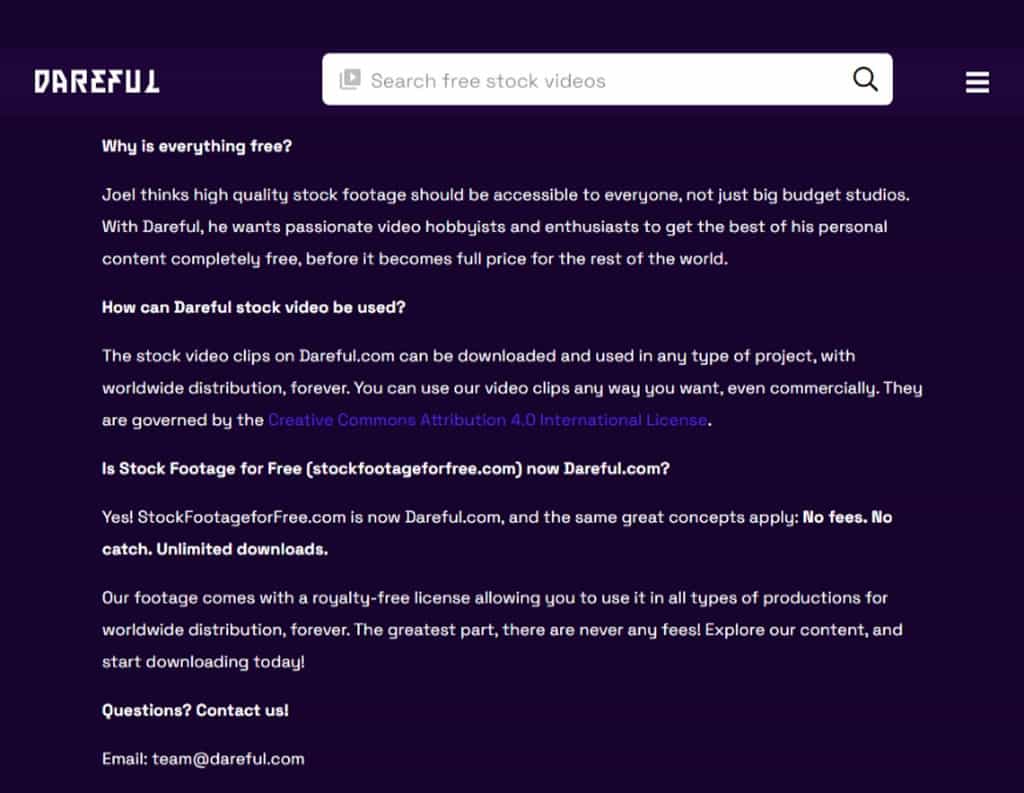Click the bold catch. Unlimited downloads. text
1024x793 pixels.
click(x=215, y=549)
